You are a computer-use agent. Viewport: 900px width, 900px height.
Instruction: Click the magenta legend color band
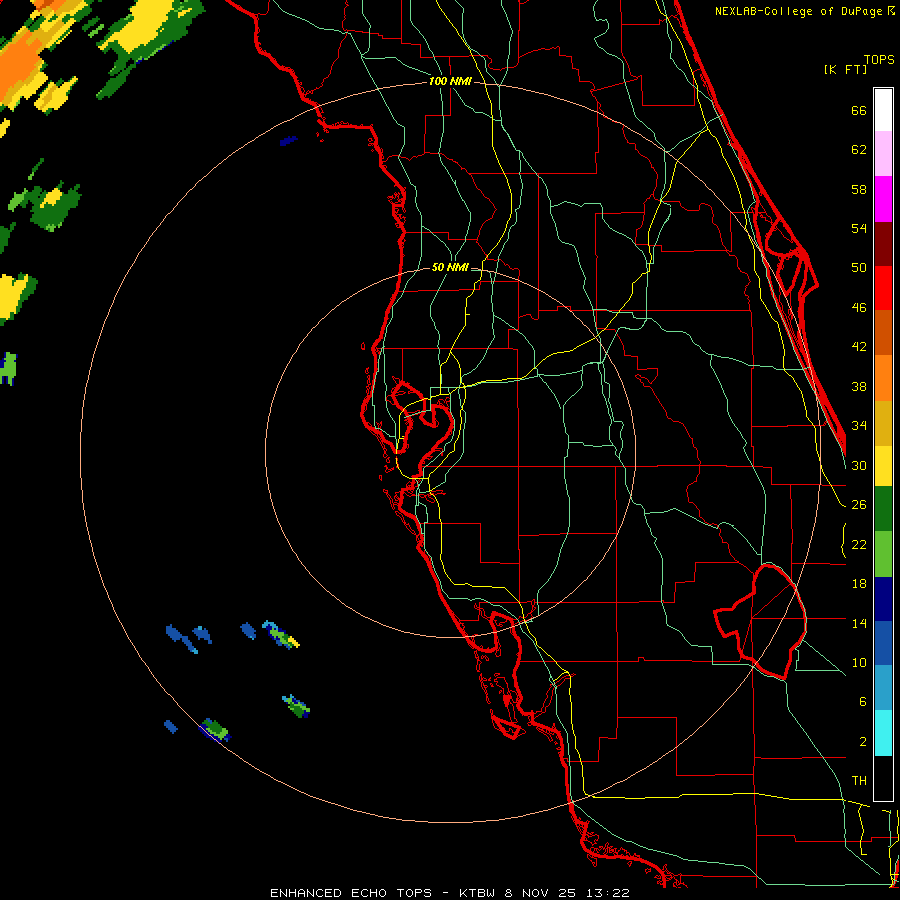click(x=883, y=199)
